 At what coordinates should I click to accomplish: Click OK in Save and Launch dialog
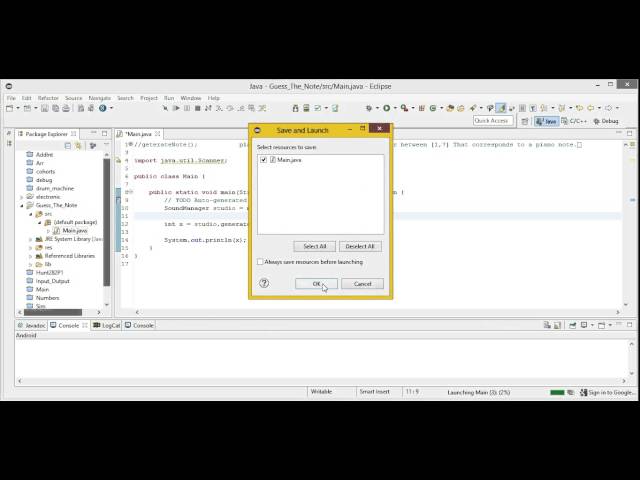point(316,284)
